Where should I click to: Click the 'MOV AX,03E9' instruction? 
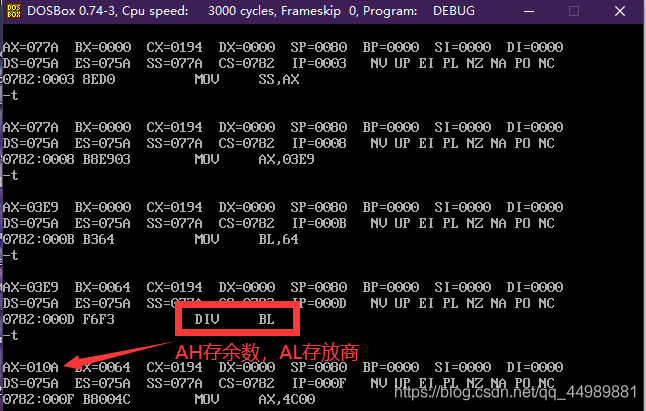pyautogui.click(x=255, y=159)
